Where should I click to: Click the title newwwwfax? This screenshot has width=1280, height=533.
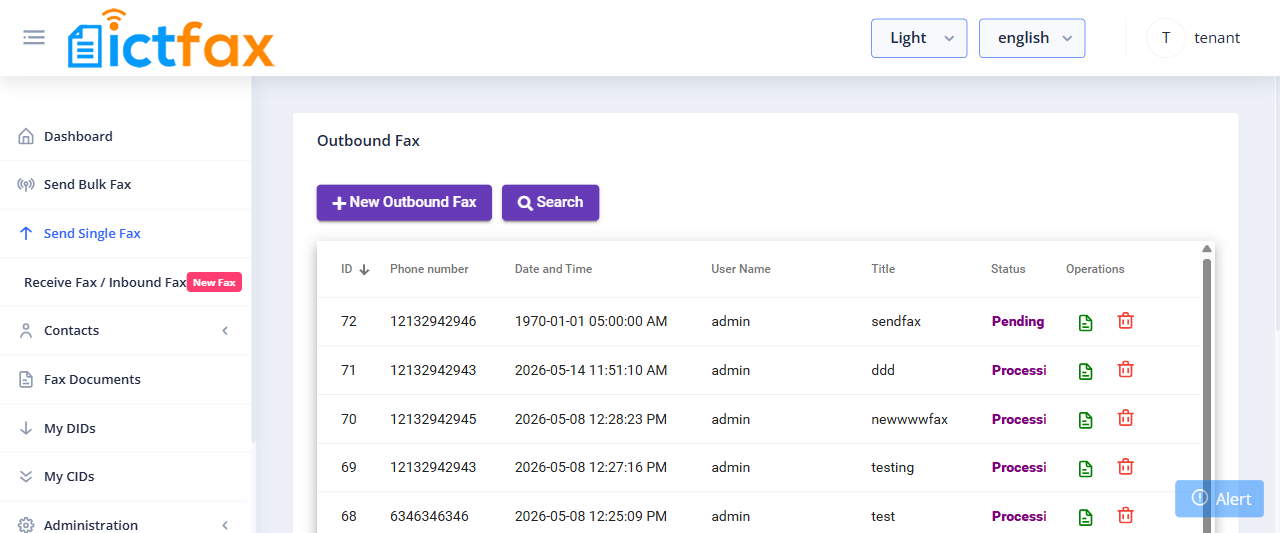click(x=909, y=419)
